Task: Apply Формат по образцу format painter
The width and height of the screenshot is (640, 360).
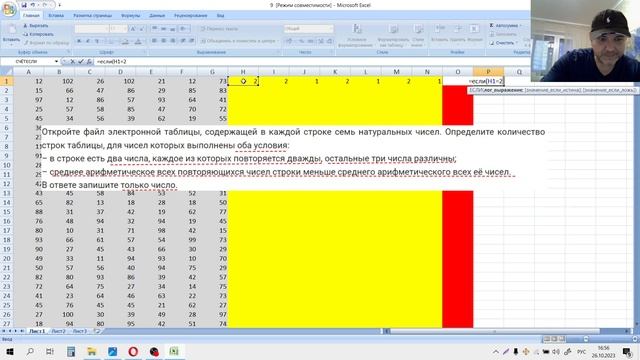Action: coord(46,42)
